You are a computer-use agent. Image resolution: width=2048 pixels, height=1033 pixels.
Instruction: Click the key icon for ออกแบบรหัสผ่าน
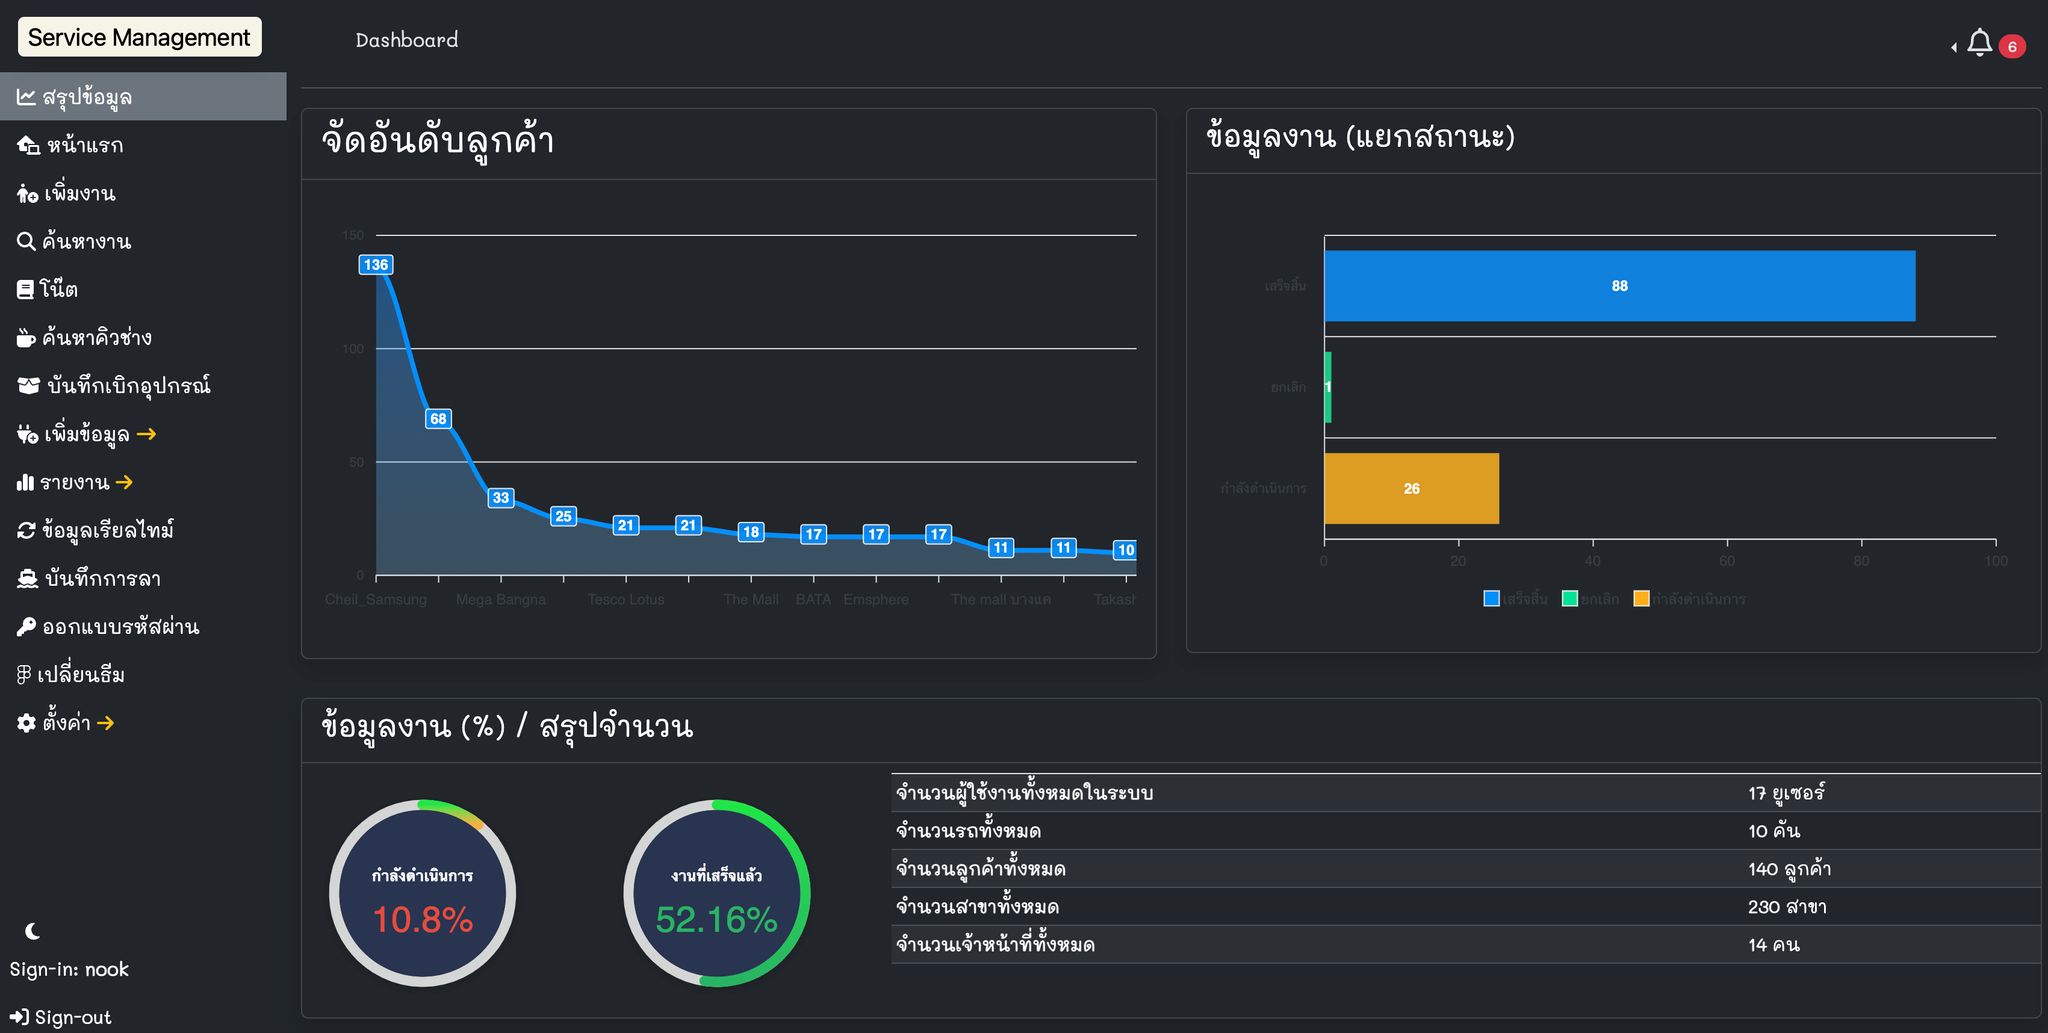[26, 627]
